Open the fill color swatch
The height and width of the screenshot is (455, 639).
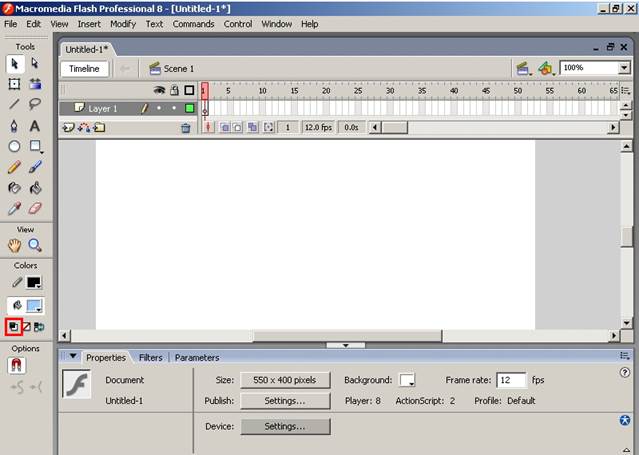coord(34,306)
